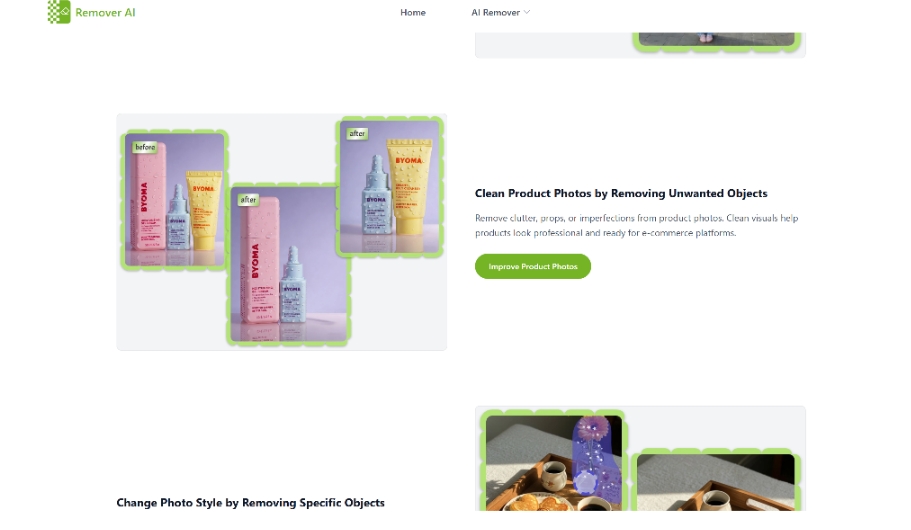Click the Clean Product Photos heading
Viewport: 911px width, 530px height.
coord(621,194)
